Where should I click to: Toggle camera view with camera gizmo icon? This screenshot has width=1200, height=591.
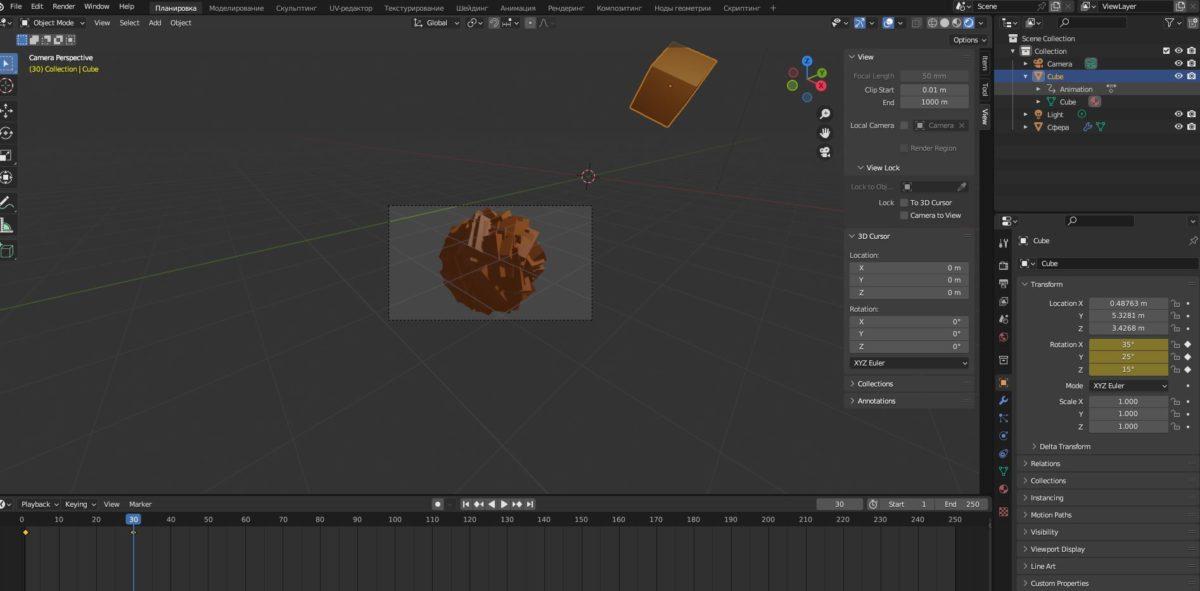click(825, 152)
